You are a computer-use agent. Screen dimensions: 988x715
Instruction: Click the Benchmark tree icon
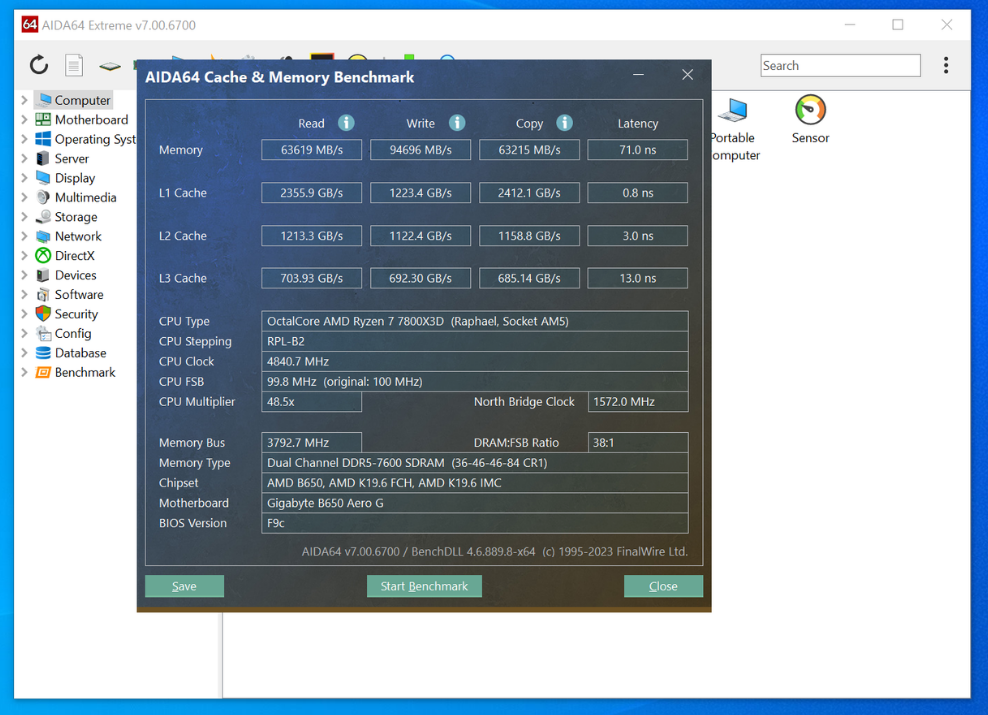click(43, 372)
